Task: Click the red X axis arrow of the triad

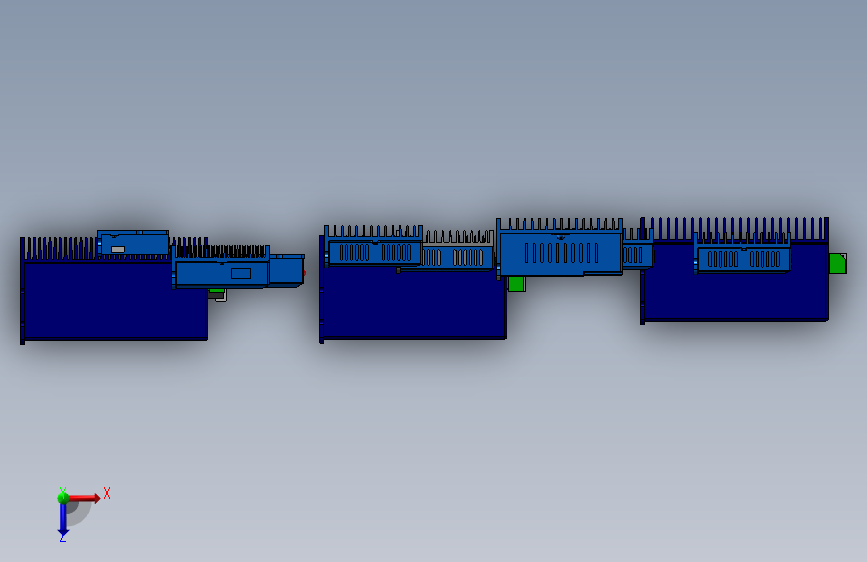Action: point(84,498)
